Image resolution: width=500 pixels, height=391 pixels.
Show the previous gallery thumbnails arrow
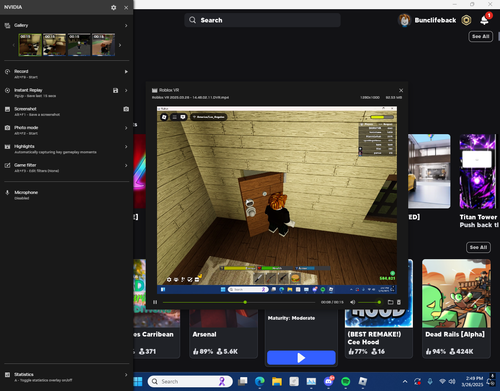pyautogui.click(x=14, y=45)
